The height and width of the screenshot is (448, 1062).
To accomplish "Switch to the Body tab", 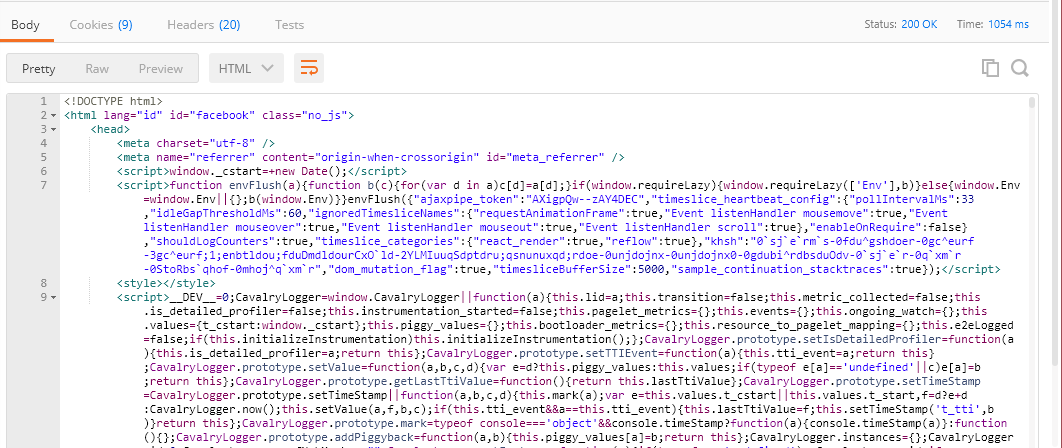I will [x=25, y=25].
